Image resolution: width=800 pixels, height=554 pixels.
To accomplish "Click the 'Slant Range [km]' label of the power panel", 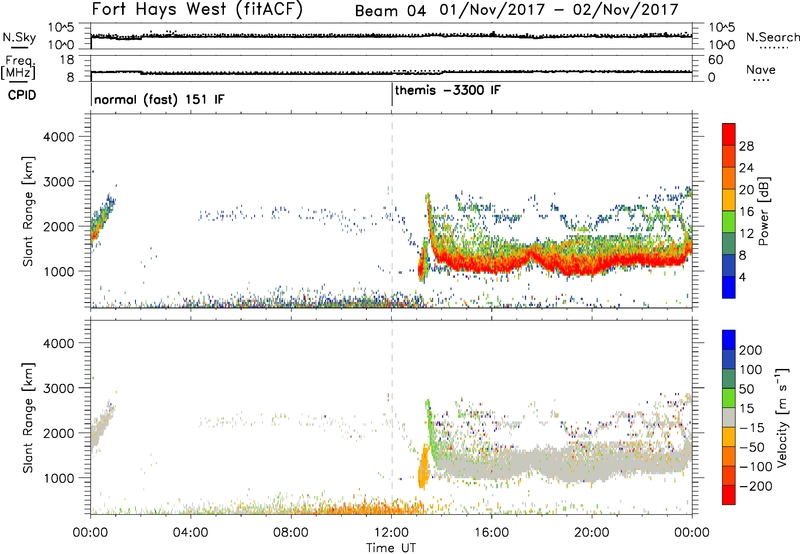I will 28,211.
